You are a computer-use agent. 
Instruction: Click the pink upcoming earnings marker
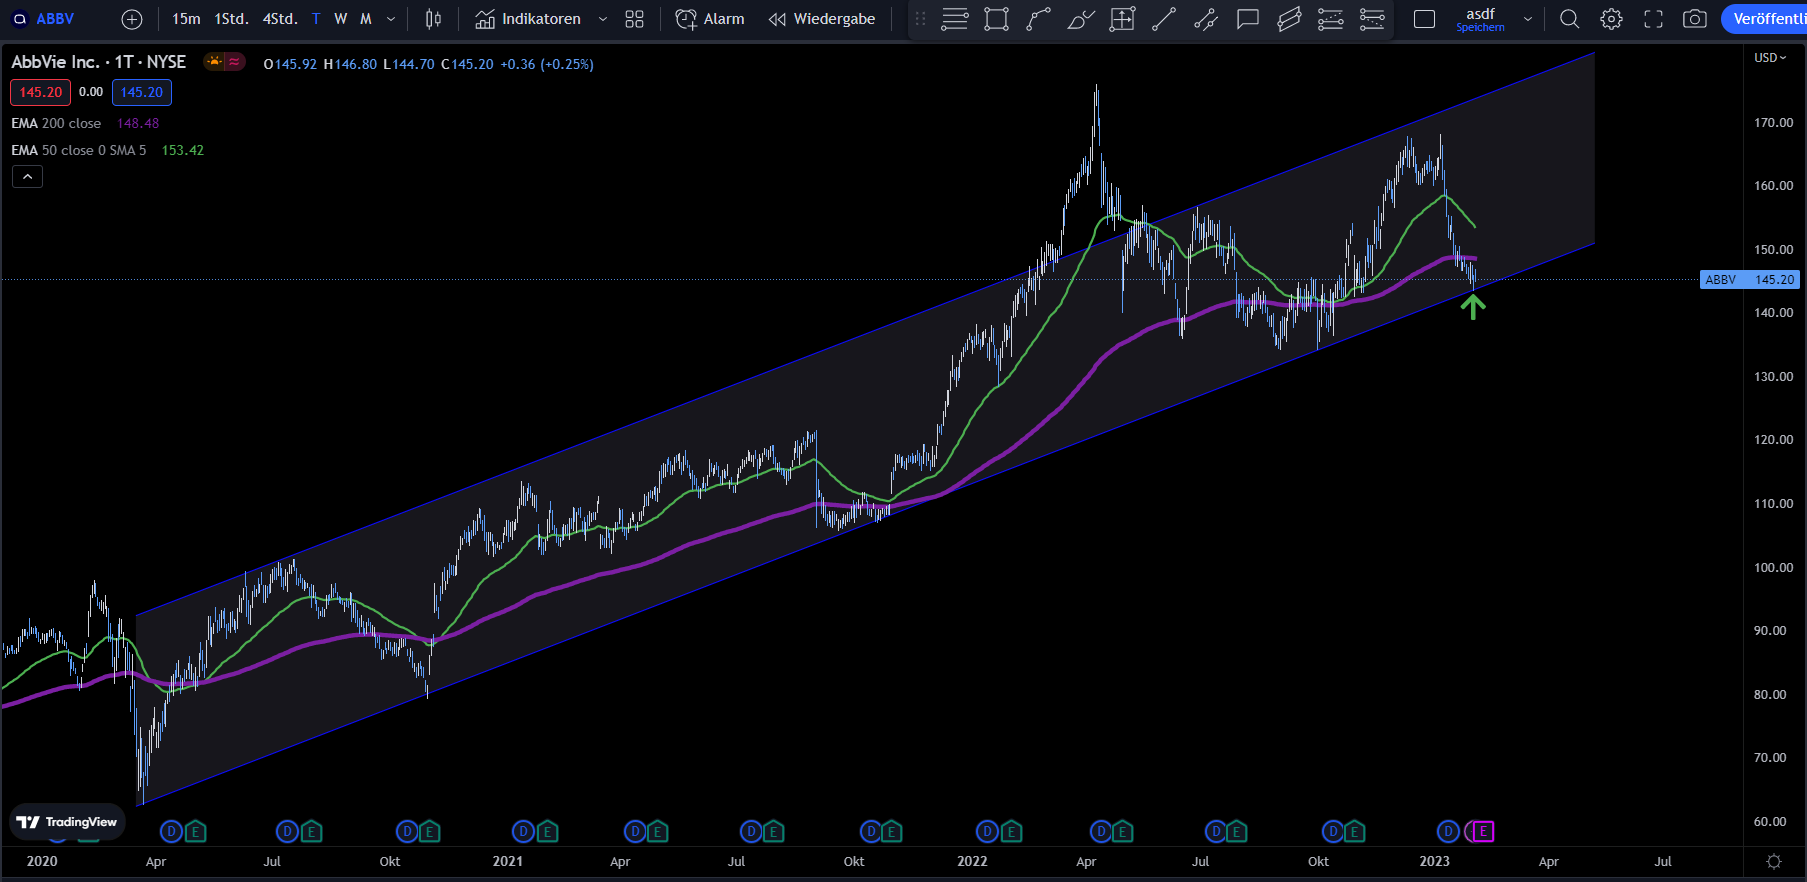[1483, 831]
